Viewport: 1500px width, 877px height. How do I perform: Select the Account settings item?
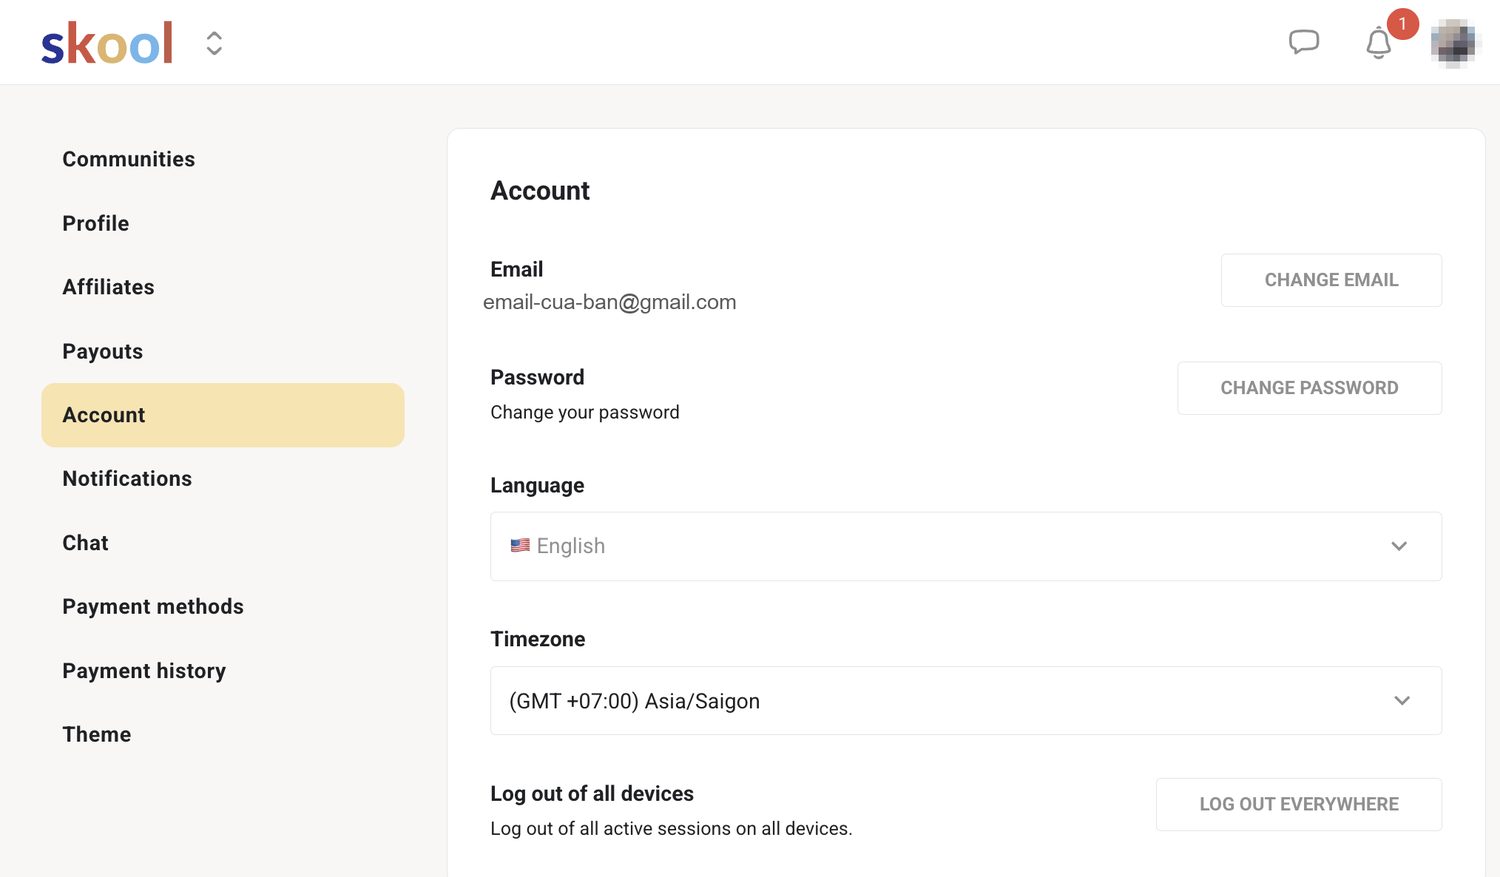[223, 415]
